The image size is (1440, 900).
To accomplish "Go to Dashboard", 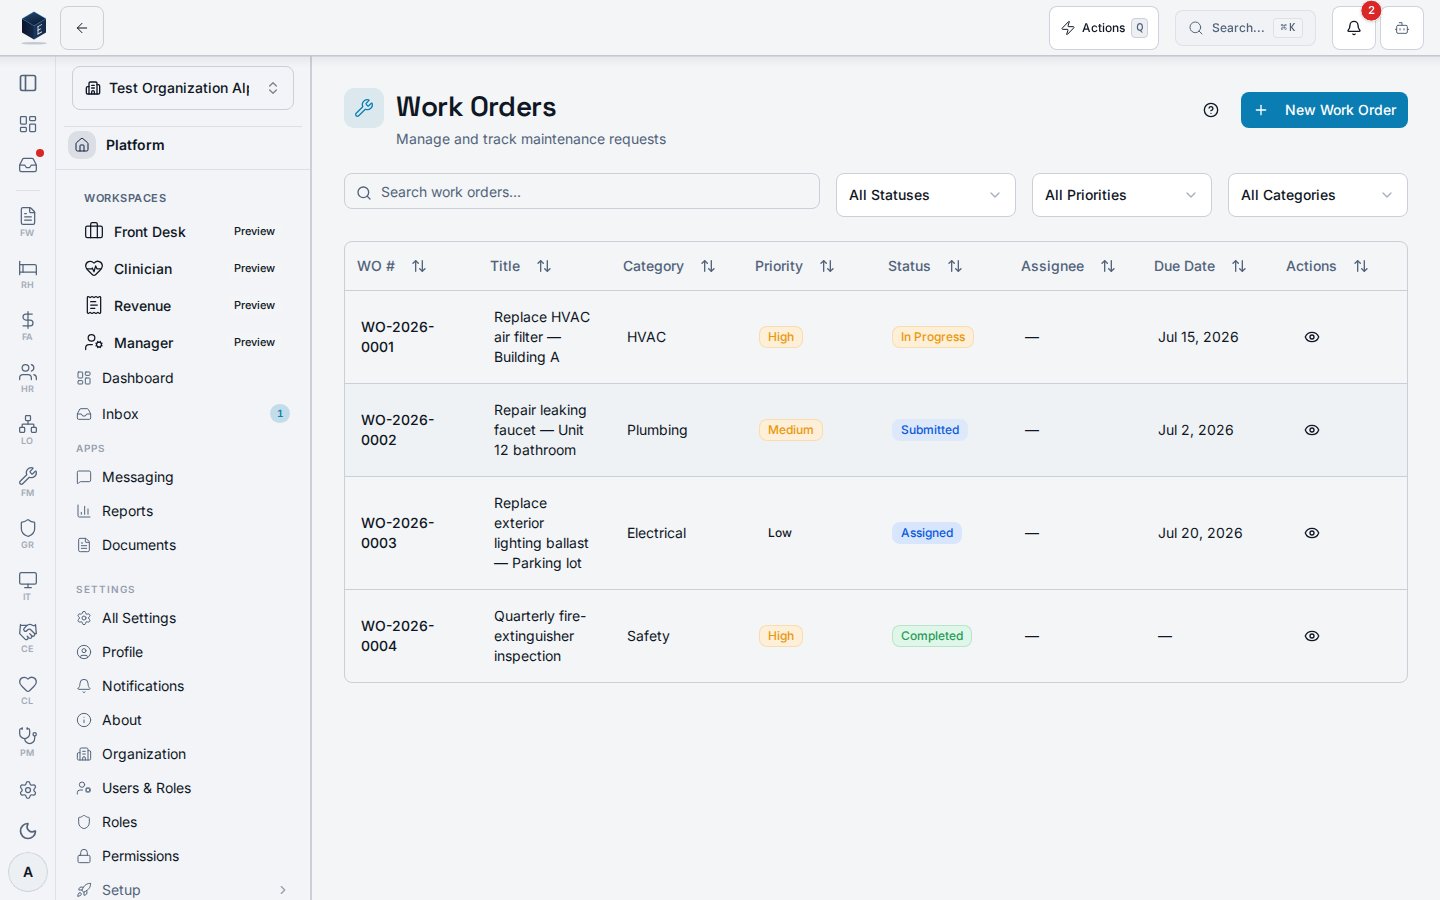I will (x=183, y=378).
